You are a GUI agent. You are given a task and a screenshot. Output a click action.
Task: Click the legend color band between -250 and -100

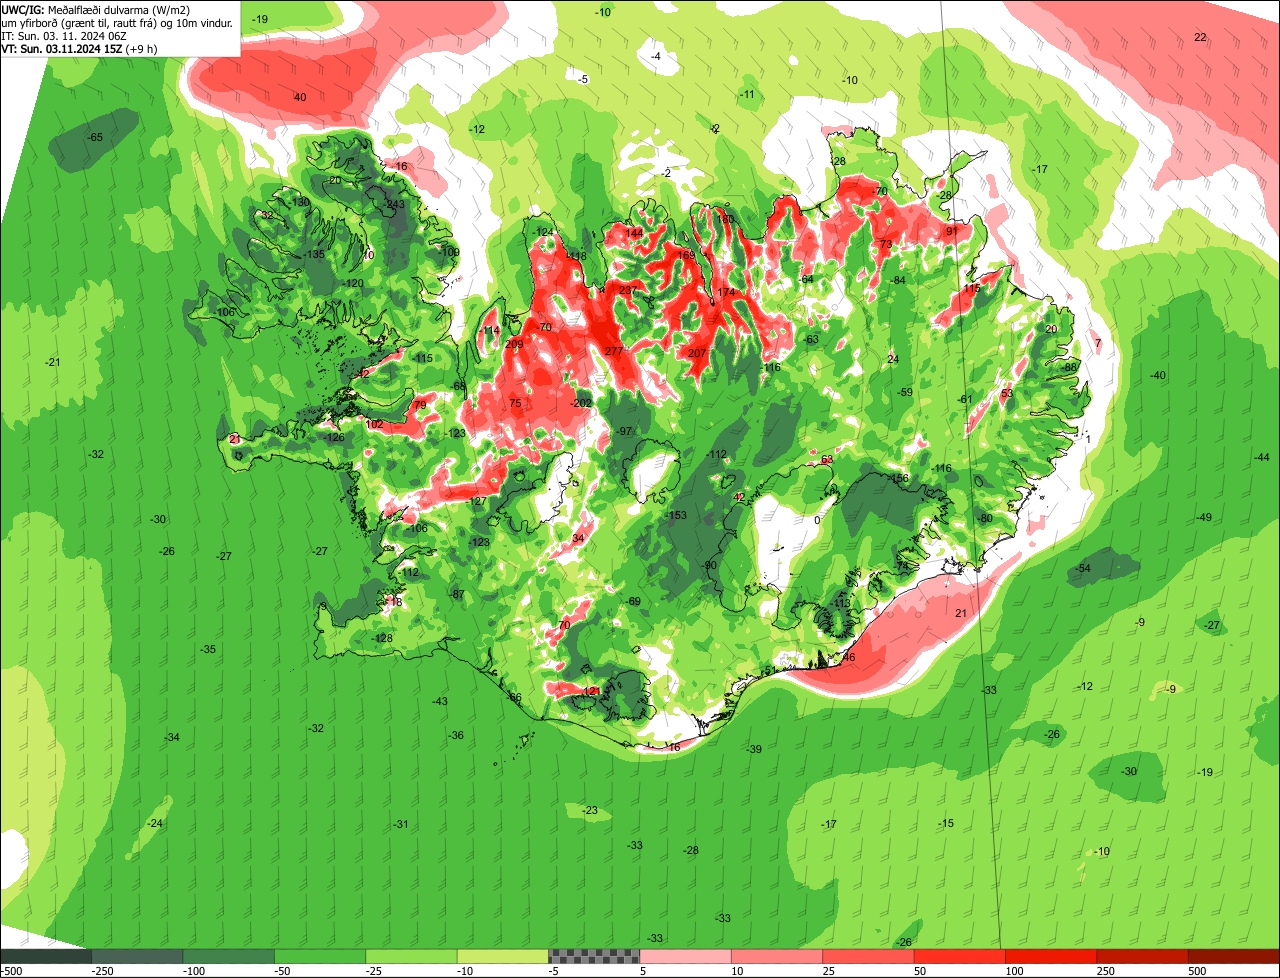[x=138, y=956]
